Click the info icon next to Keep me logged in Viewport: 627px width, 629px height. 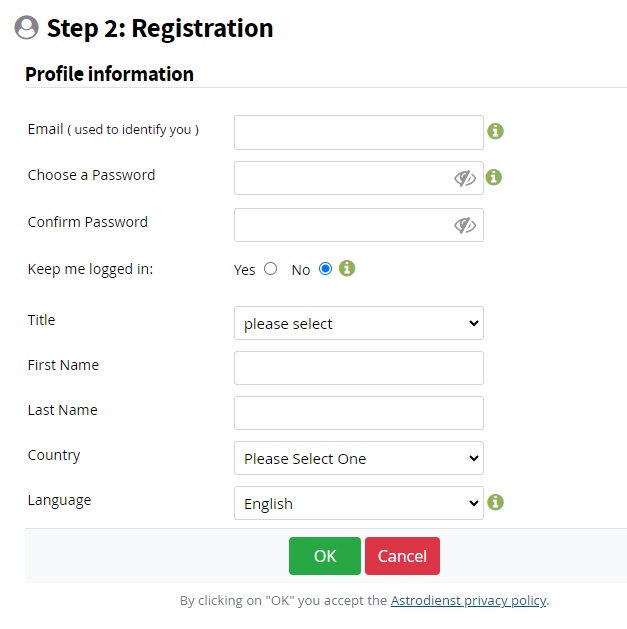[x=347, y=268]
